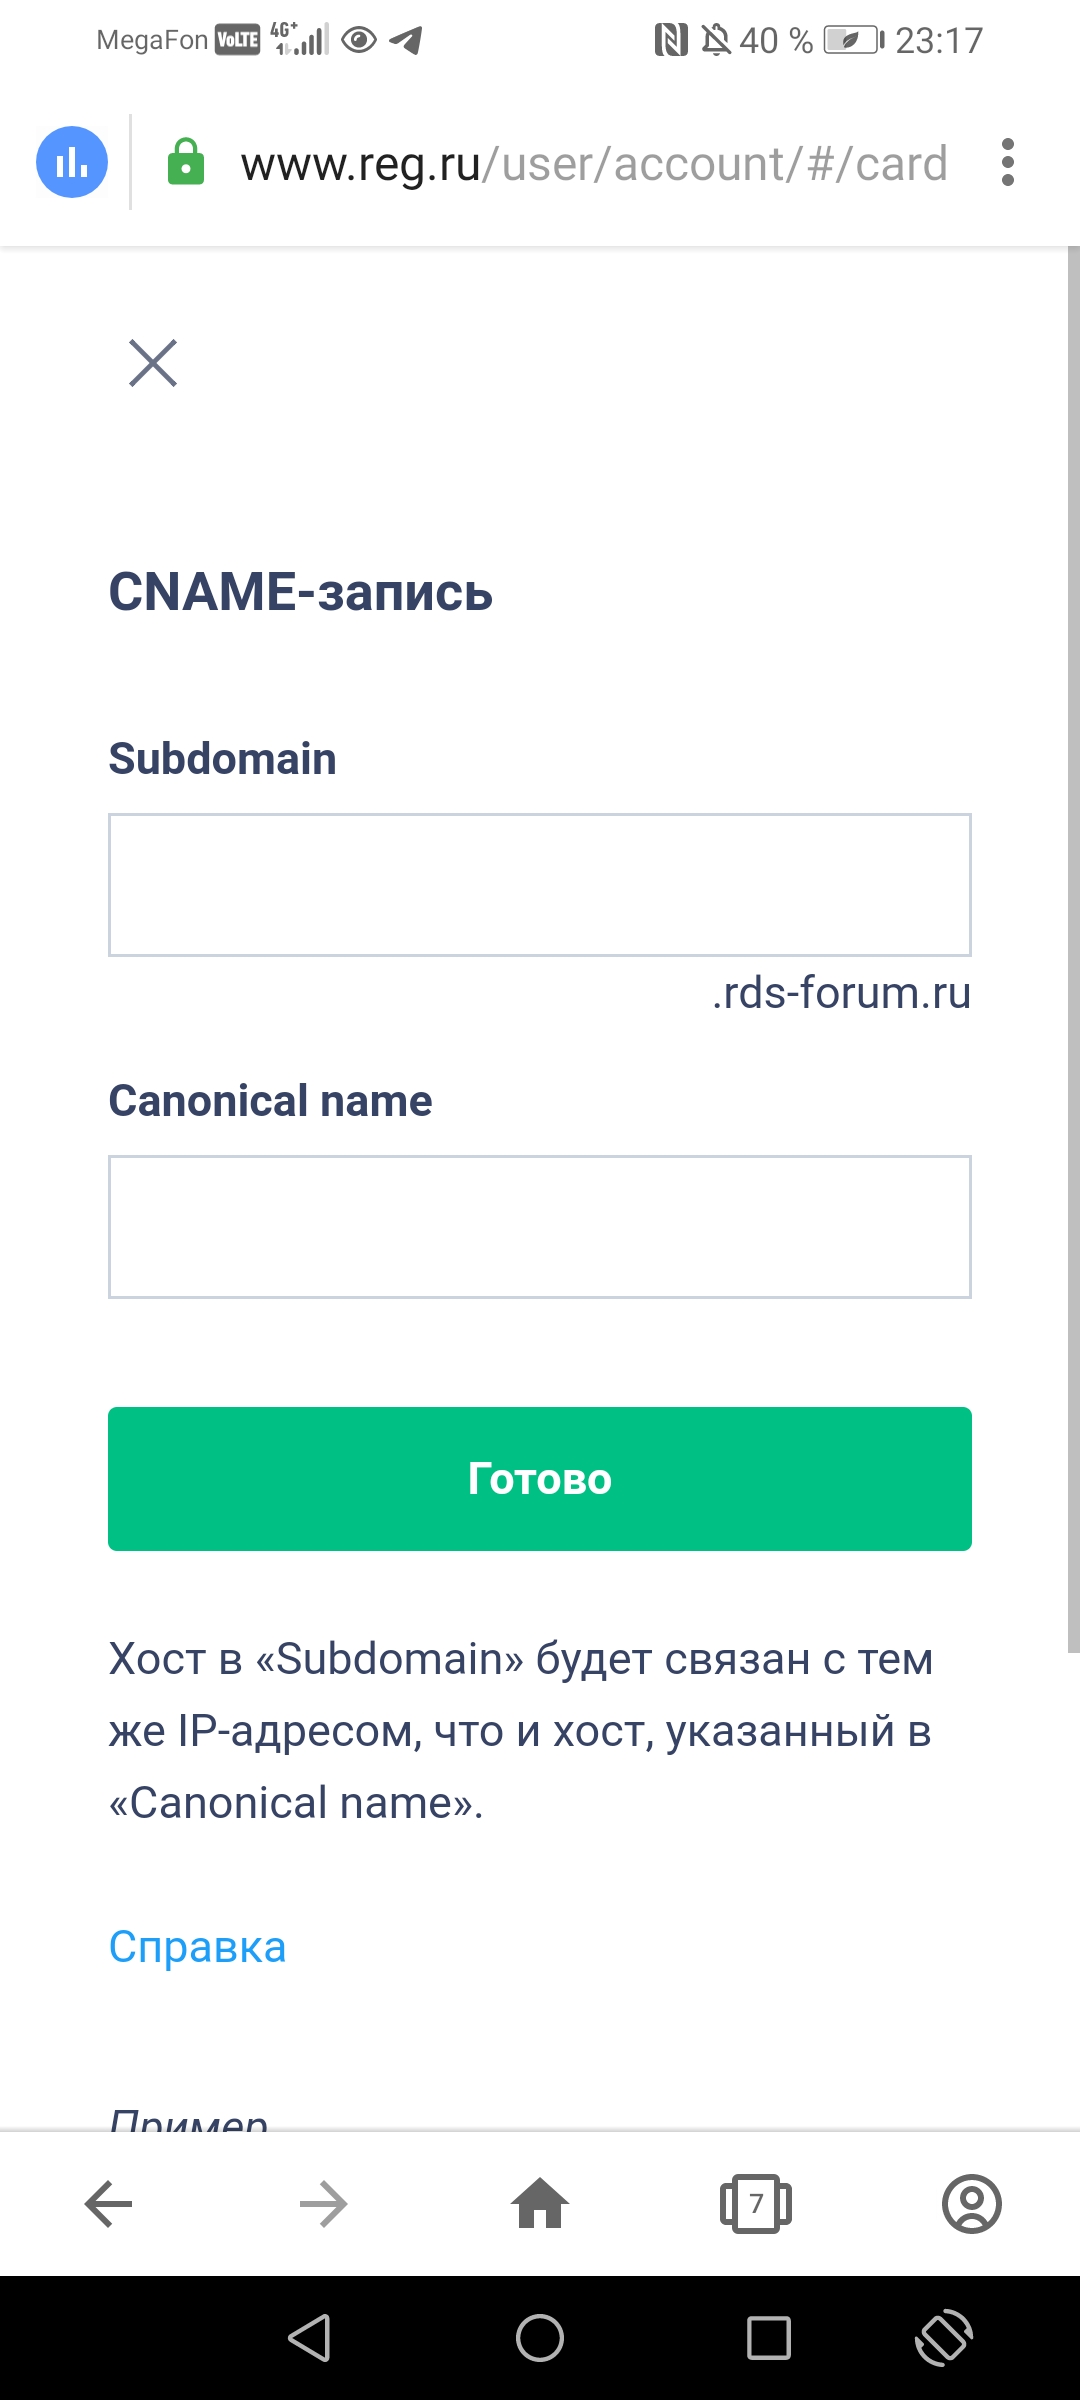View site security via green padlock icon
1080x2400 pixels.
185,162
